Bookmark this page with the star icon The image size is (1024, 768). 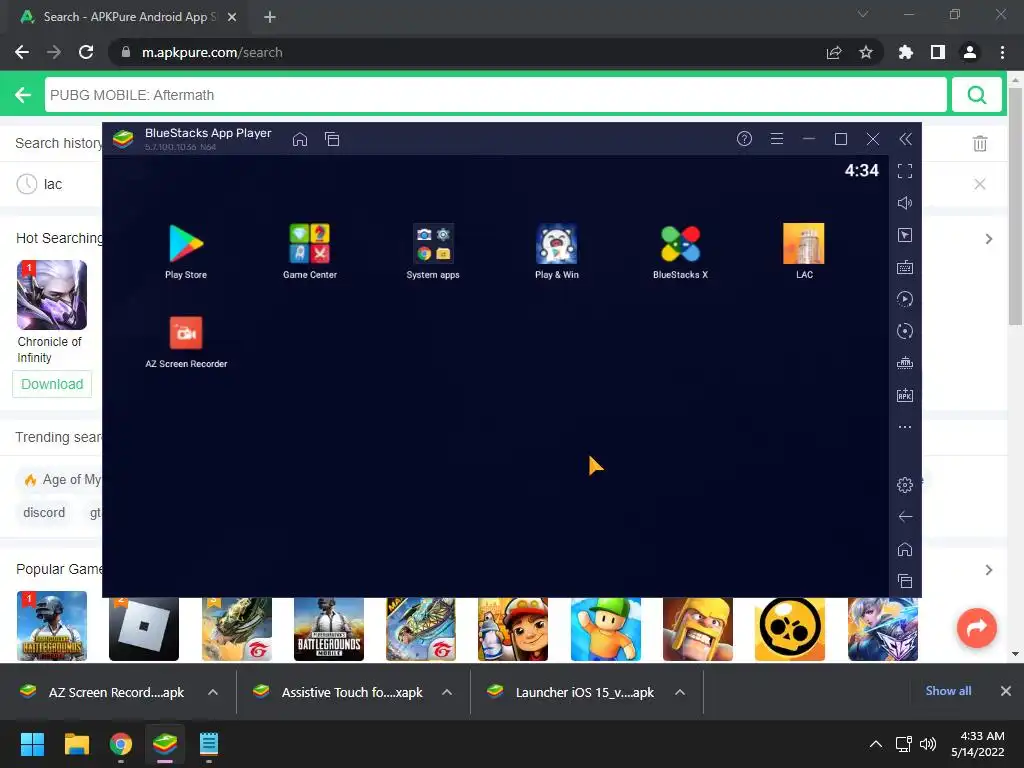click(866, 52)
